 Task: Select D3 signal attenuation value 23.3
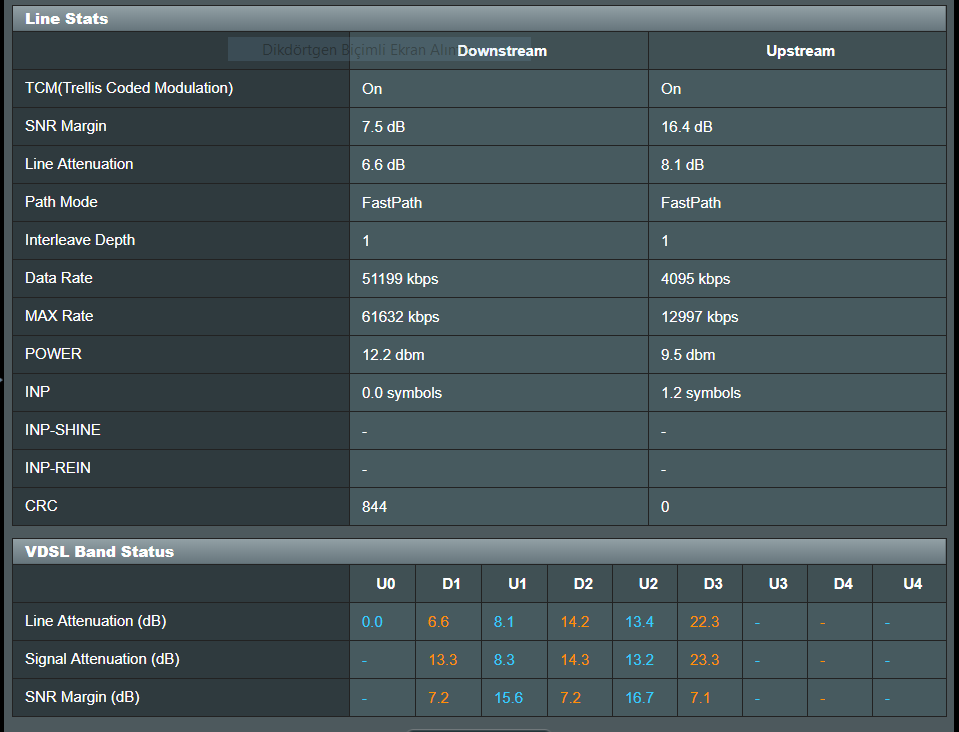point(705,660)
